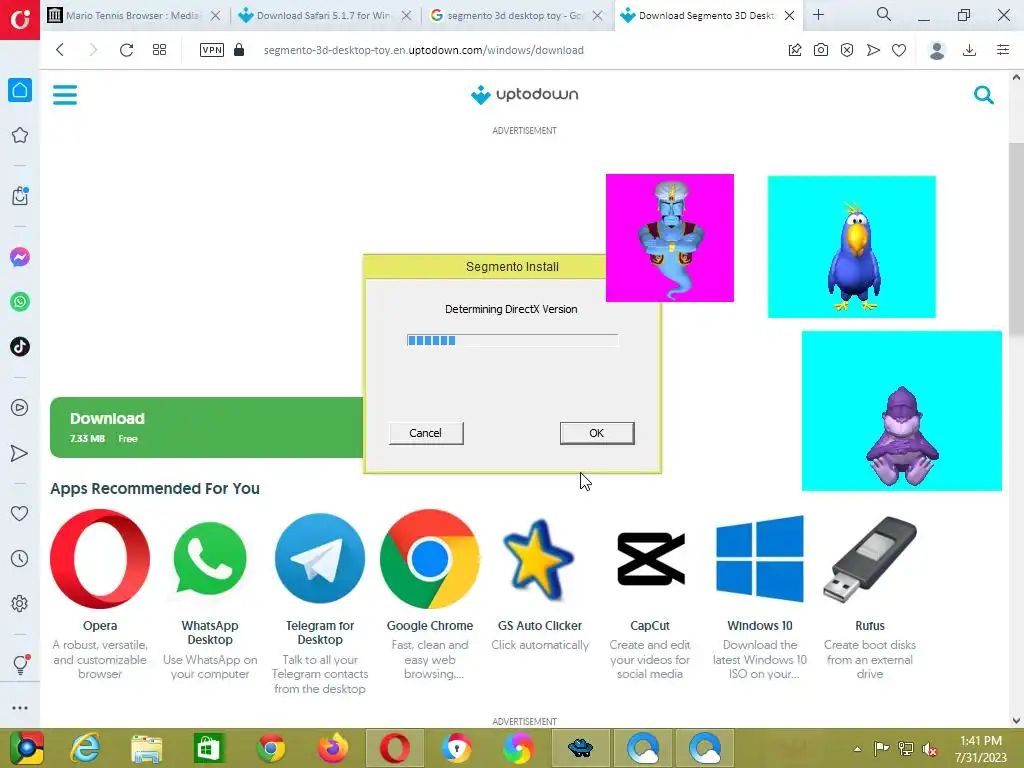The width and height of the screenshot is (1024, 768).
Task: Open sidebar heart pinboards icon
Action: click(x=20, y=513)
